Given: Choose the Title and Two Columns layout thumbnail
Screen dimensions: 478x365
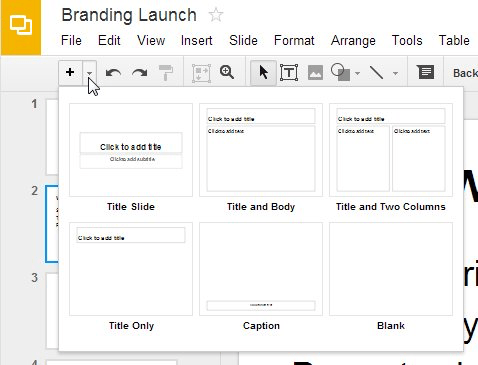Looking at the screenshot, I should pyautogui.click(x=391, y=150).
